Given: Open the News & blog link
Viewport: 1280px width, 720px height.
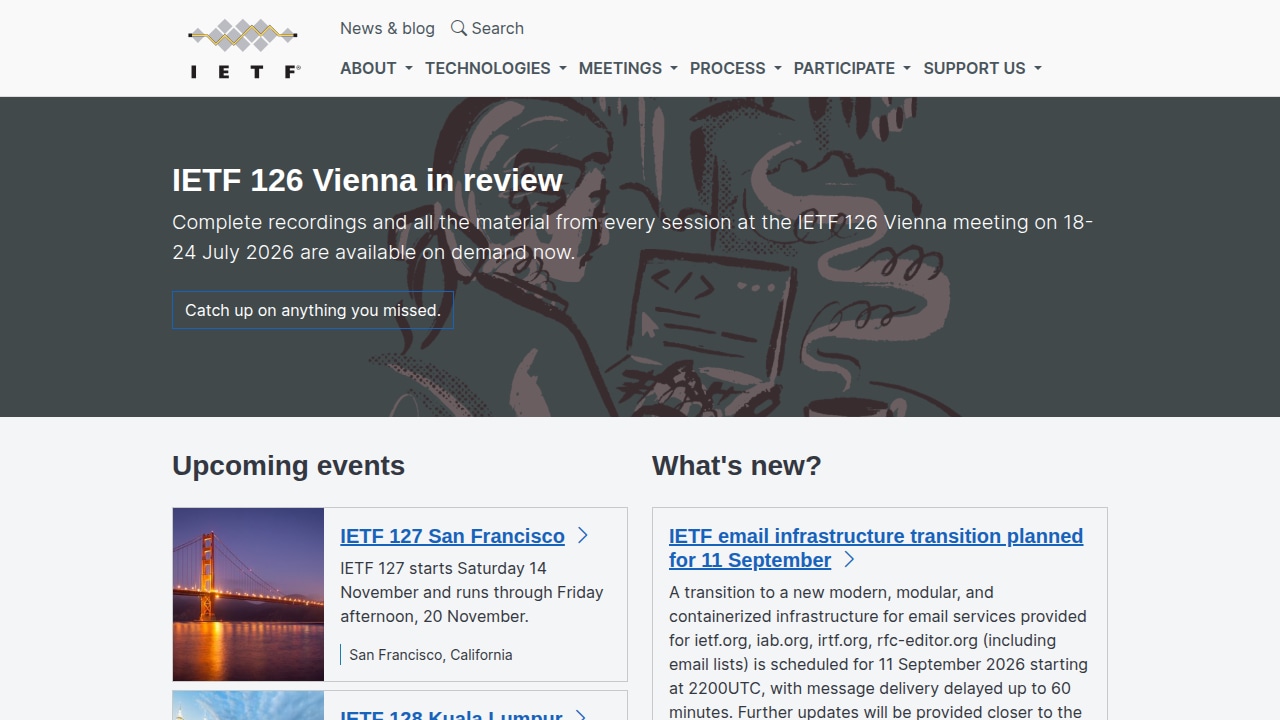Looking at the screenshot, I should 387,28.
